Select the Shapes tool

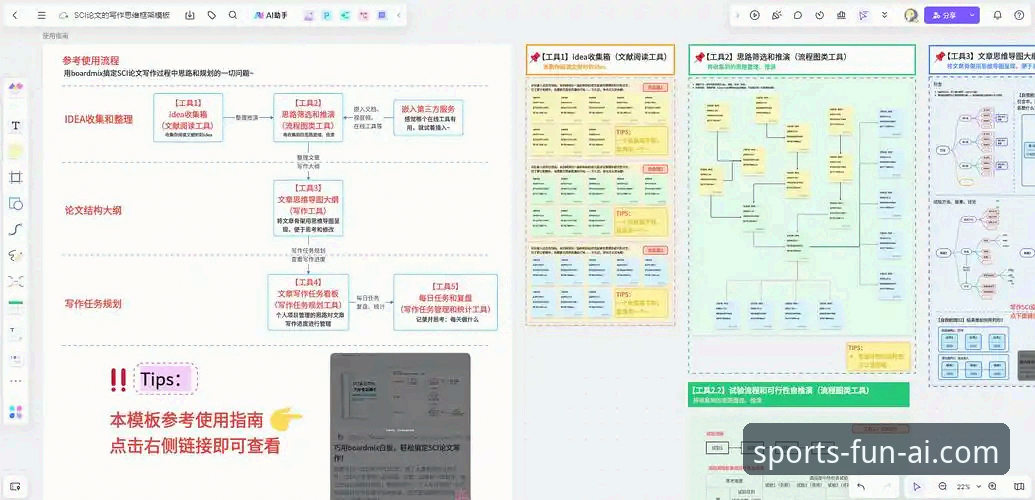pos(16,203)
